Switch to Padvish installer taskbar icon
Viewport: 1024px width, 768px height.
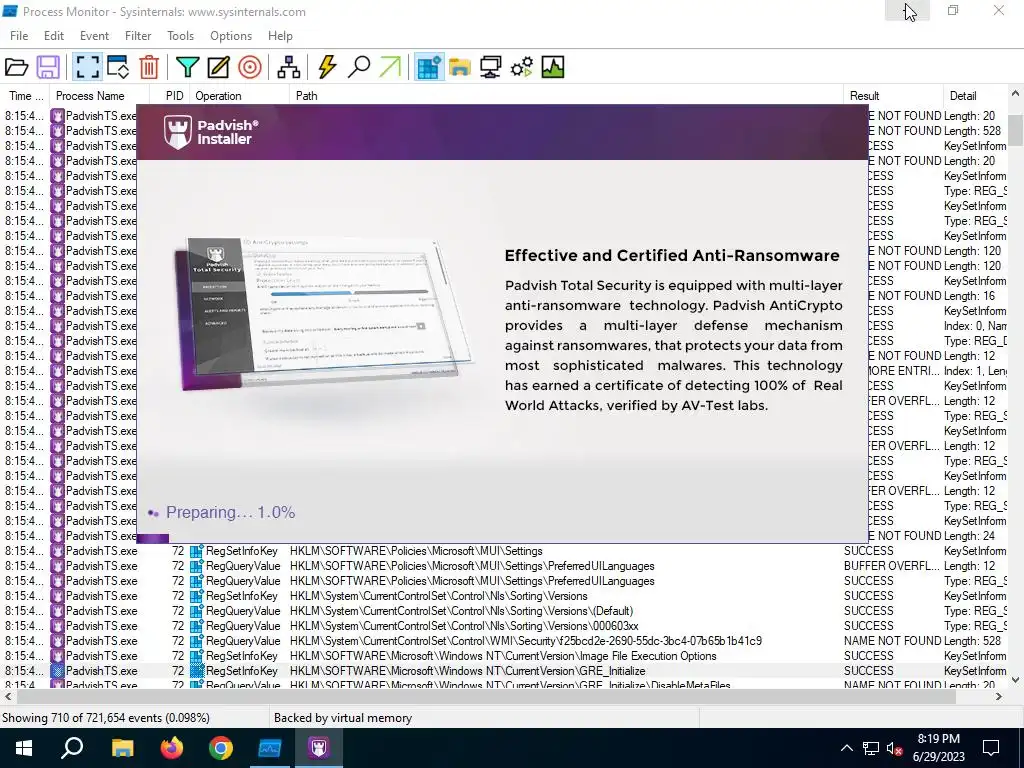pyautogui.click(x=319, y=748)
